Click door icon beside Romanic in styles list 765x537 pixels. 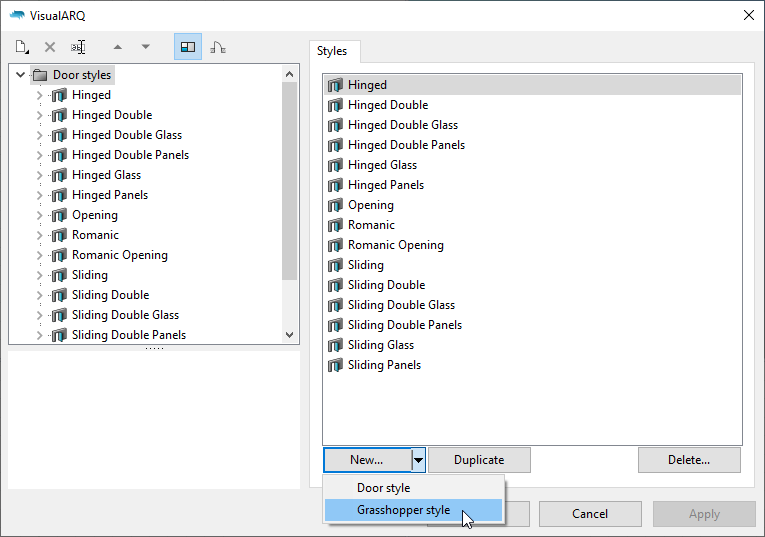335,225
